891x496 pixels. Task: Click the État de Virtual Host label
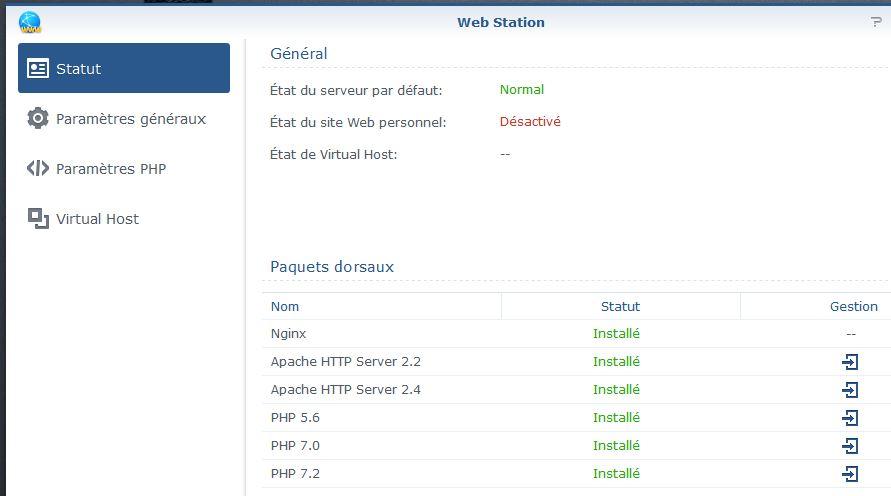click(333, 154)
